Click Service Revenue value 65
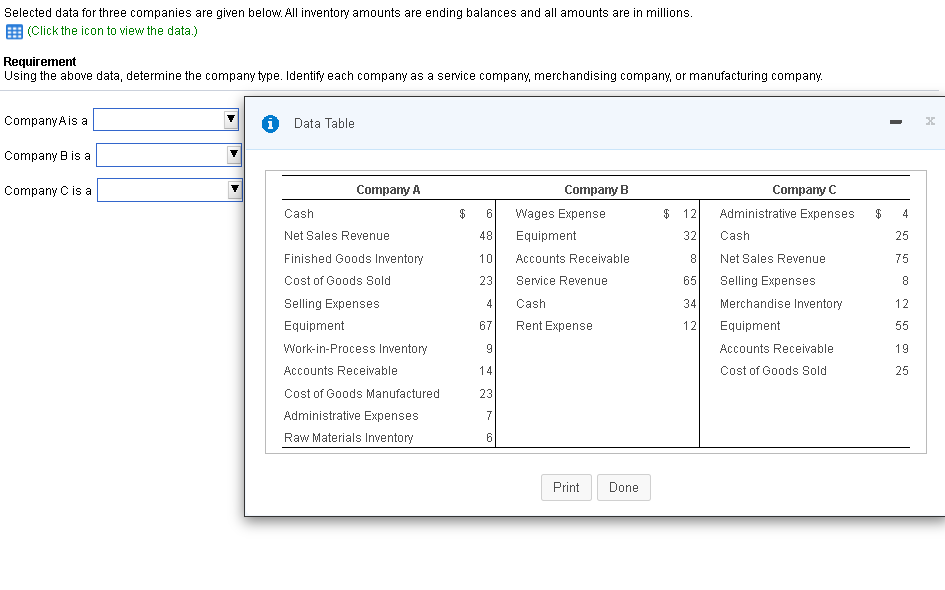The height and width of the screenshot is (590, 945). coord(689,281)
